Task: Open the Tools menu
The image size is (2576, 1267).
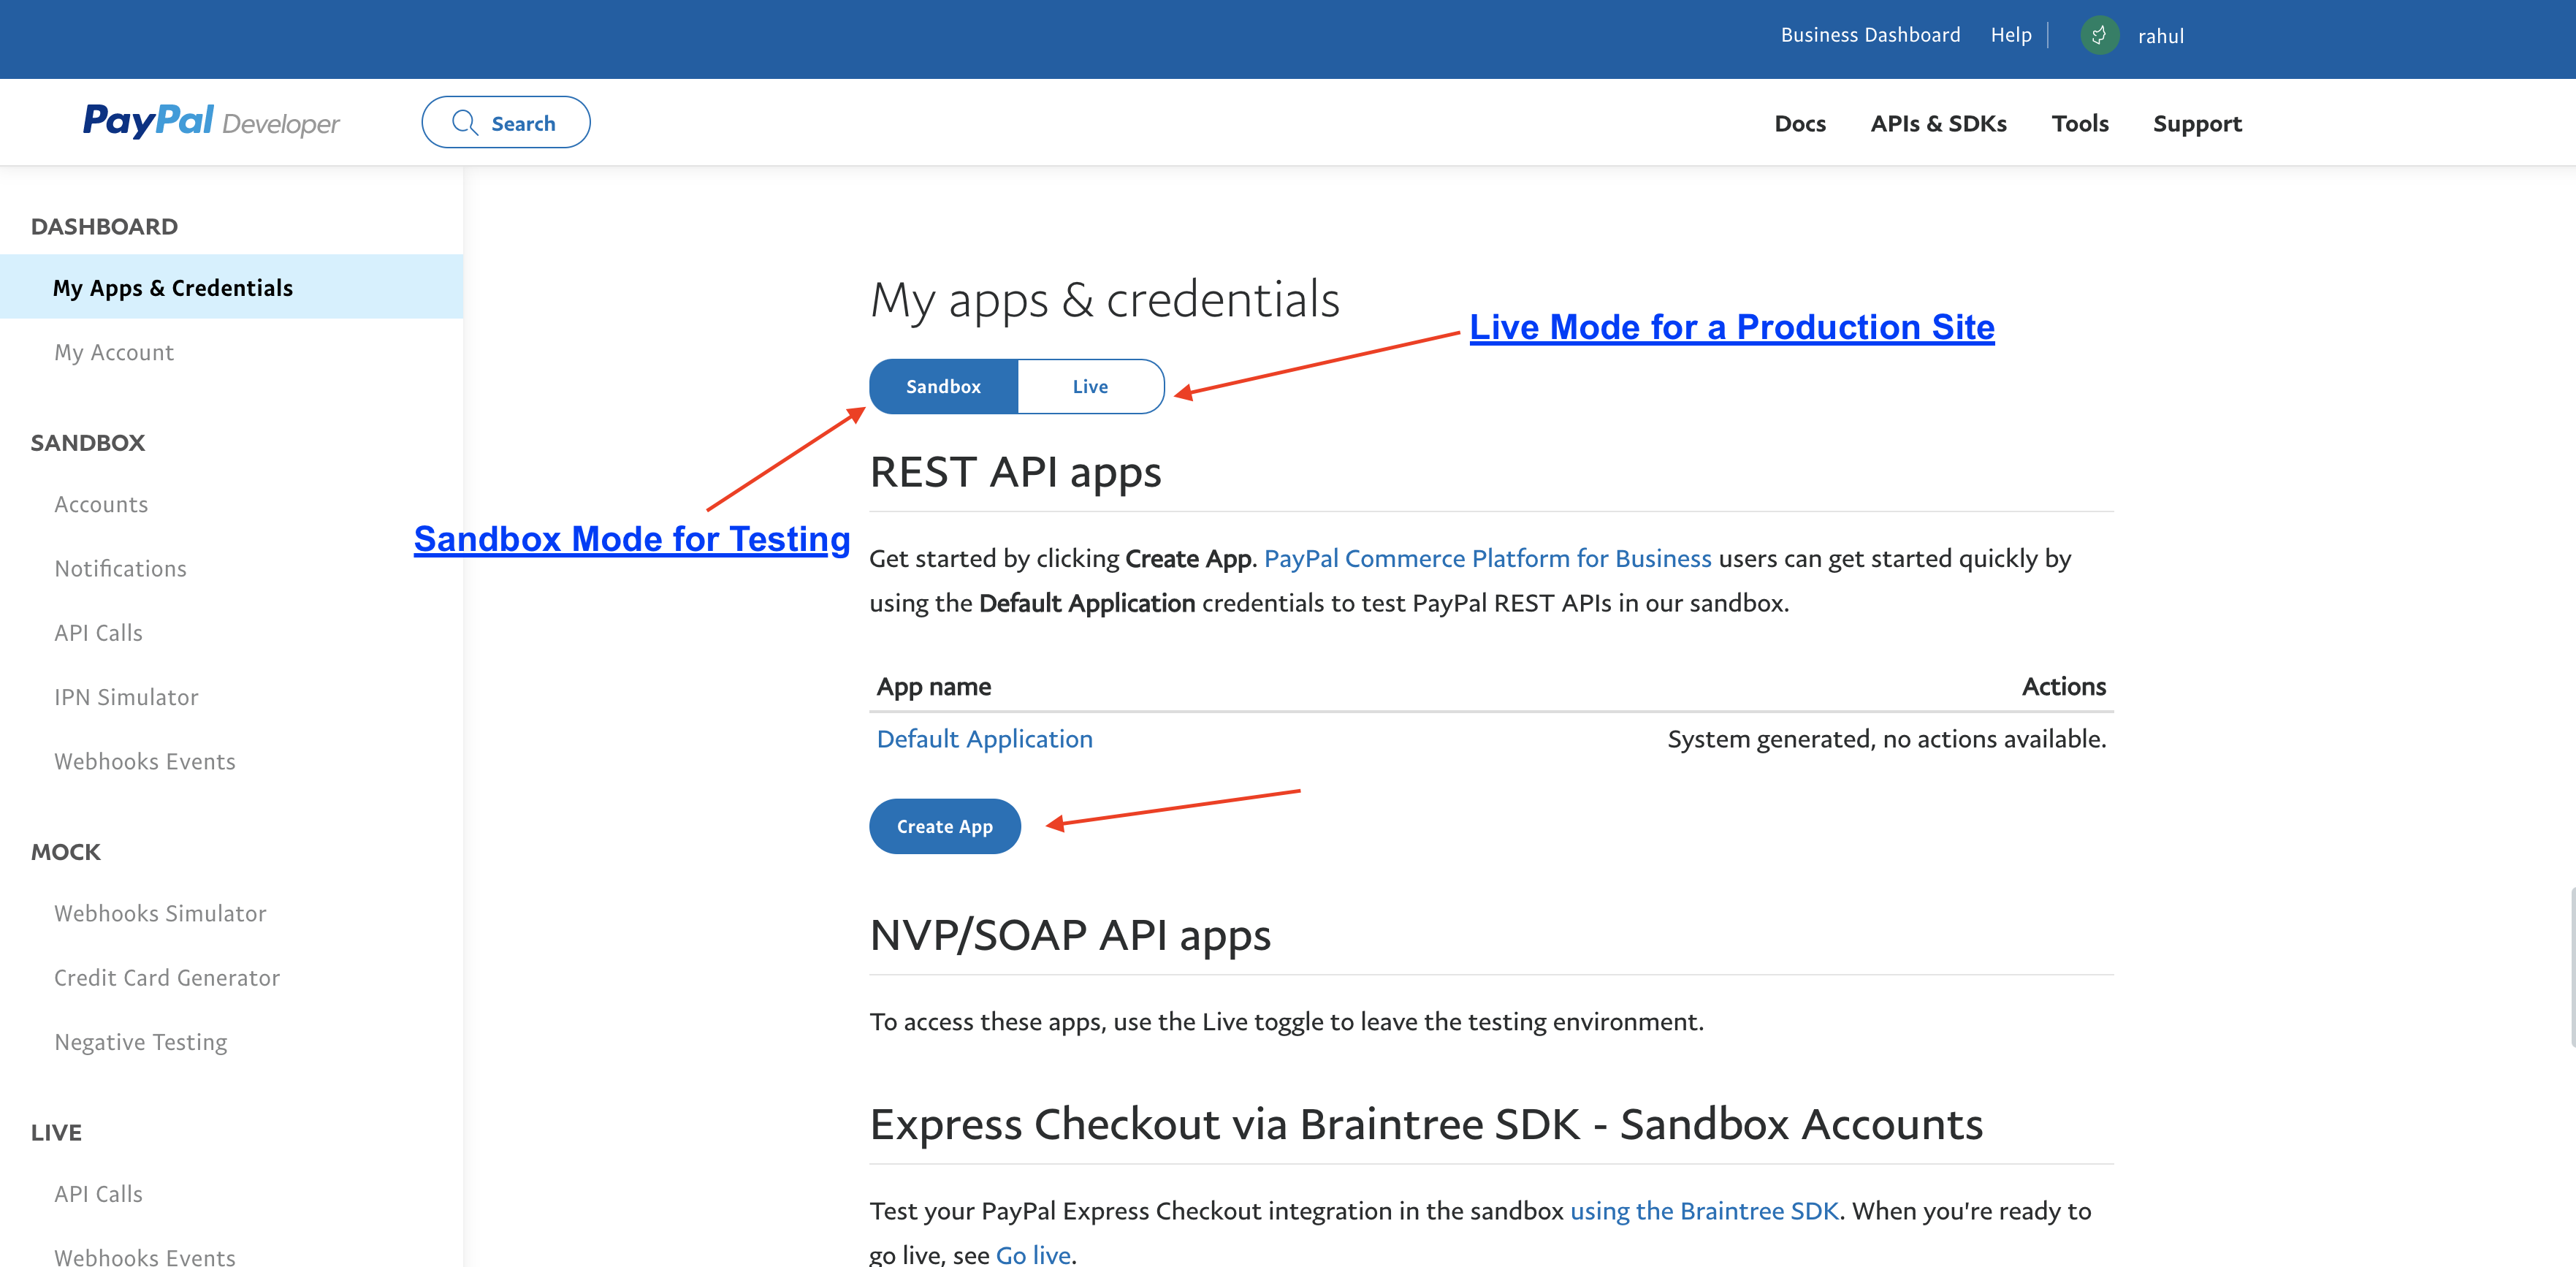Action: [2080, 123]
